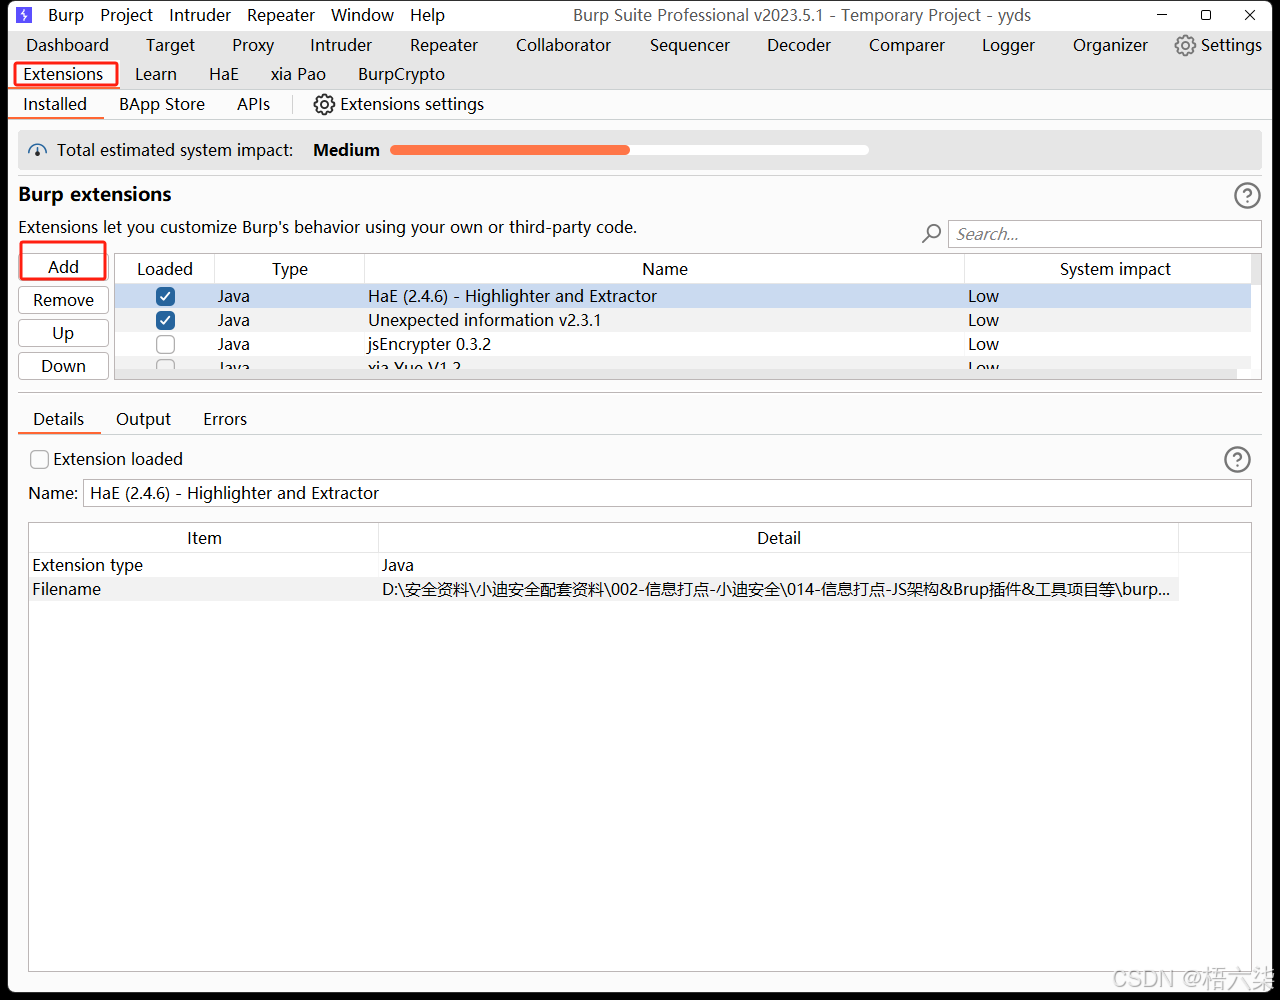Open Settings via the gear icon
The image size is (1280, 1000).
[x=1185, y=45]
